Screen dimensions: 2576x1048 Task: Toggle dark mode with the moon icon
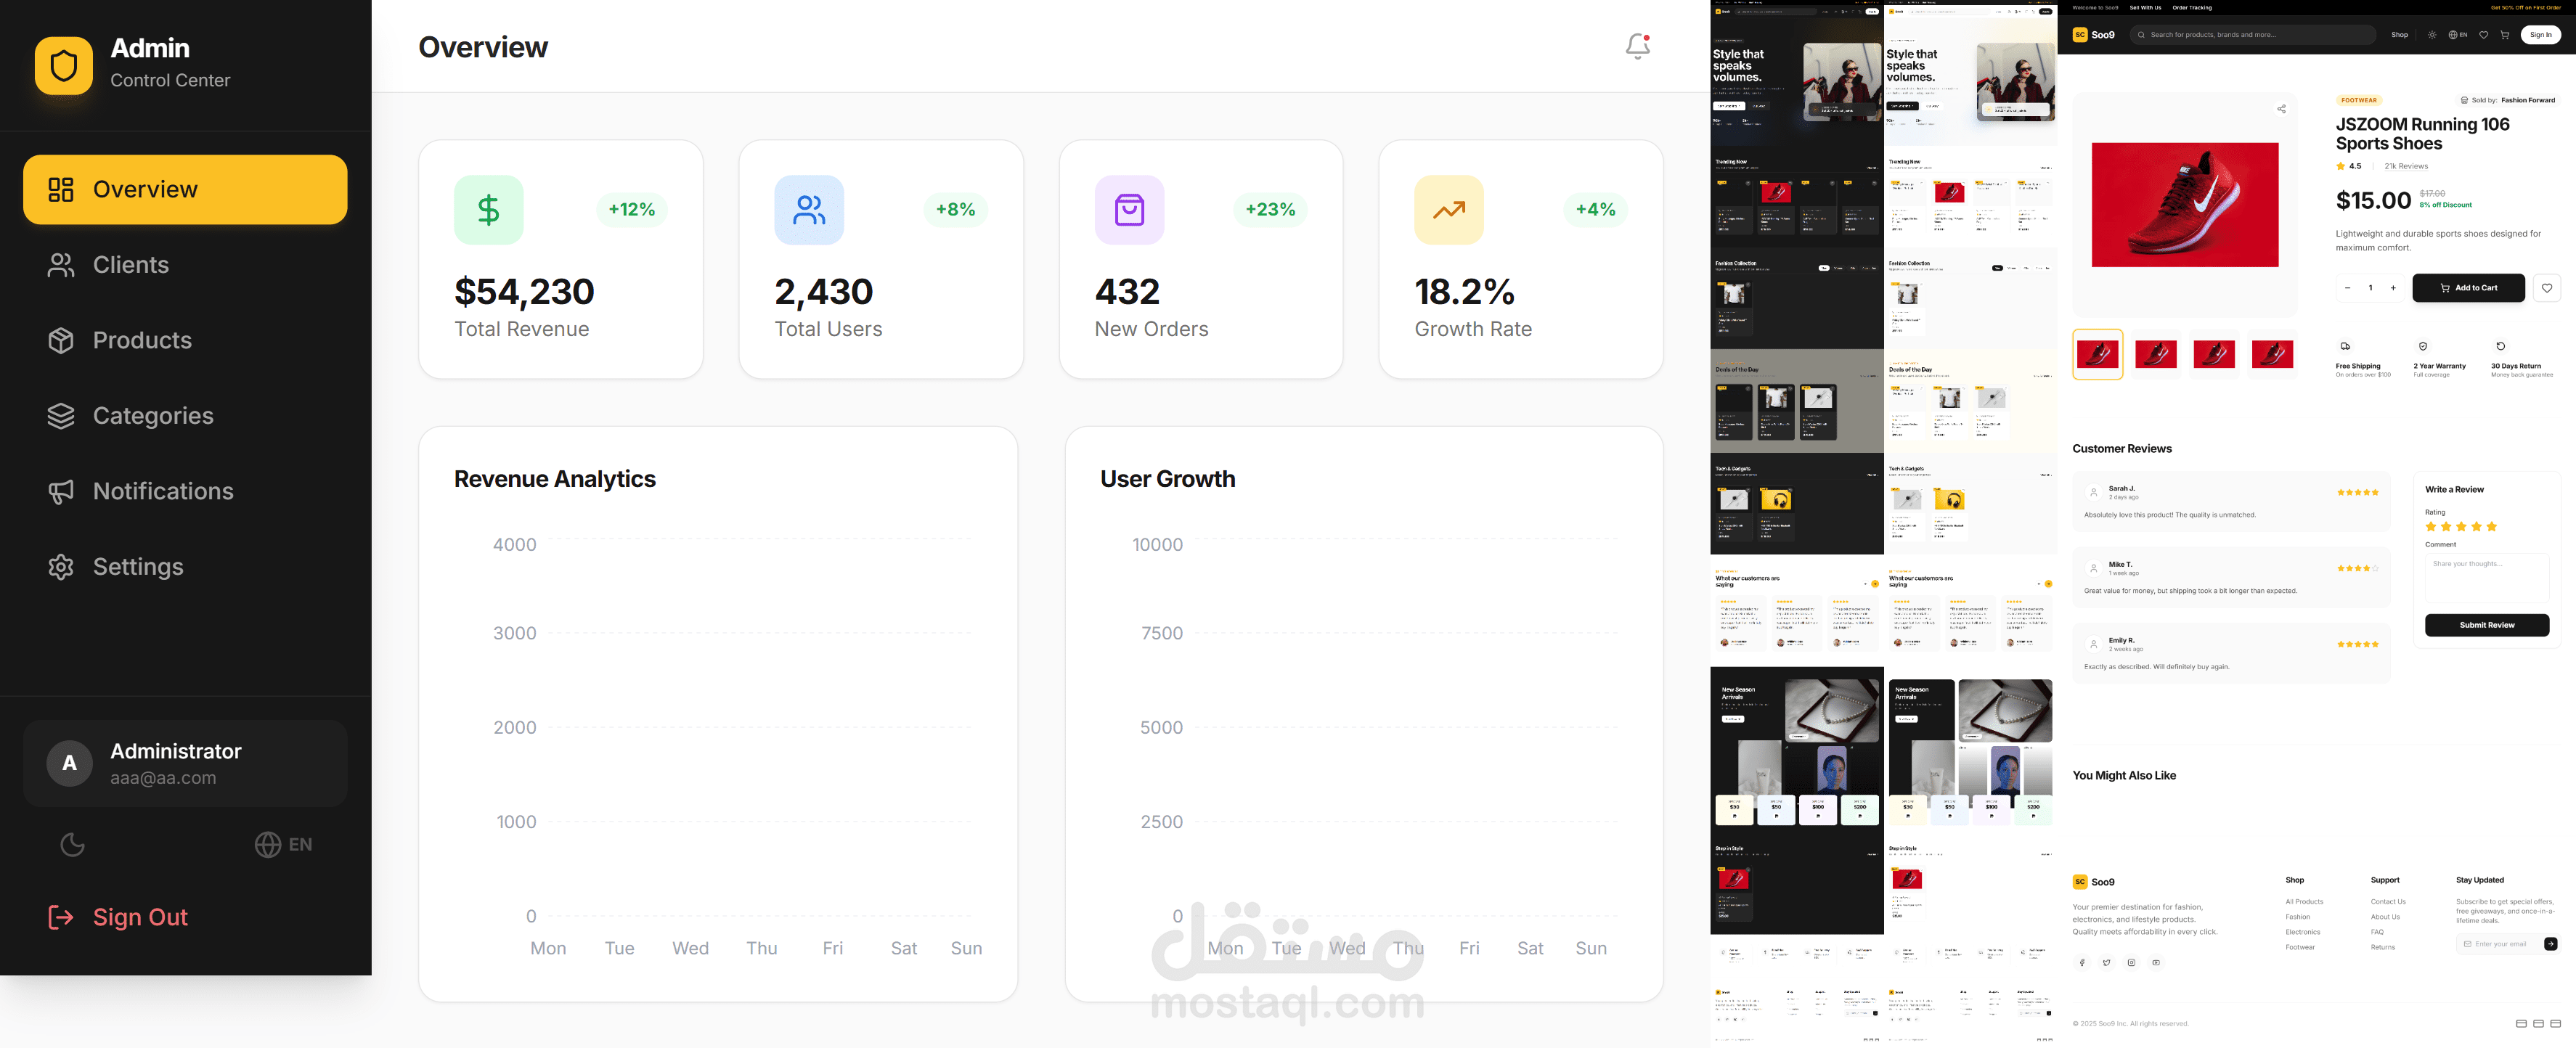(x=72, y=845)
